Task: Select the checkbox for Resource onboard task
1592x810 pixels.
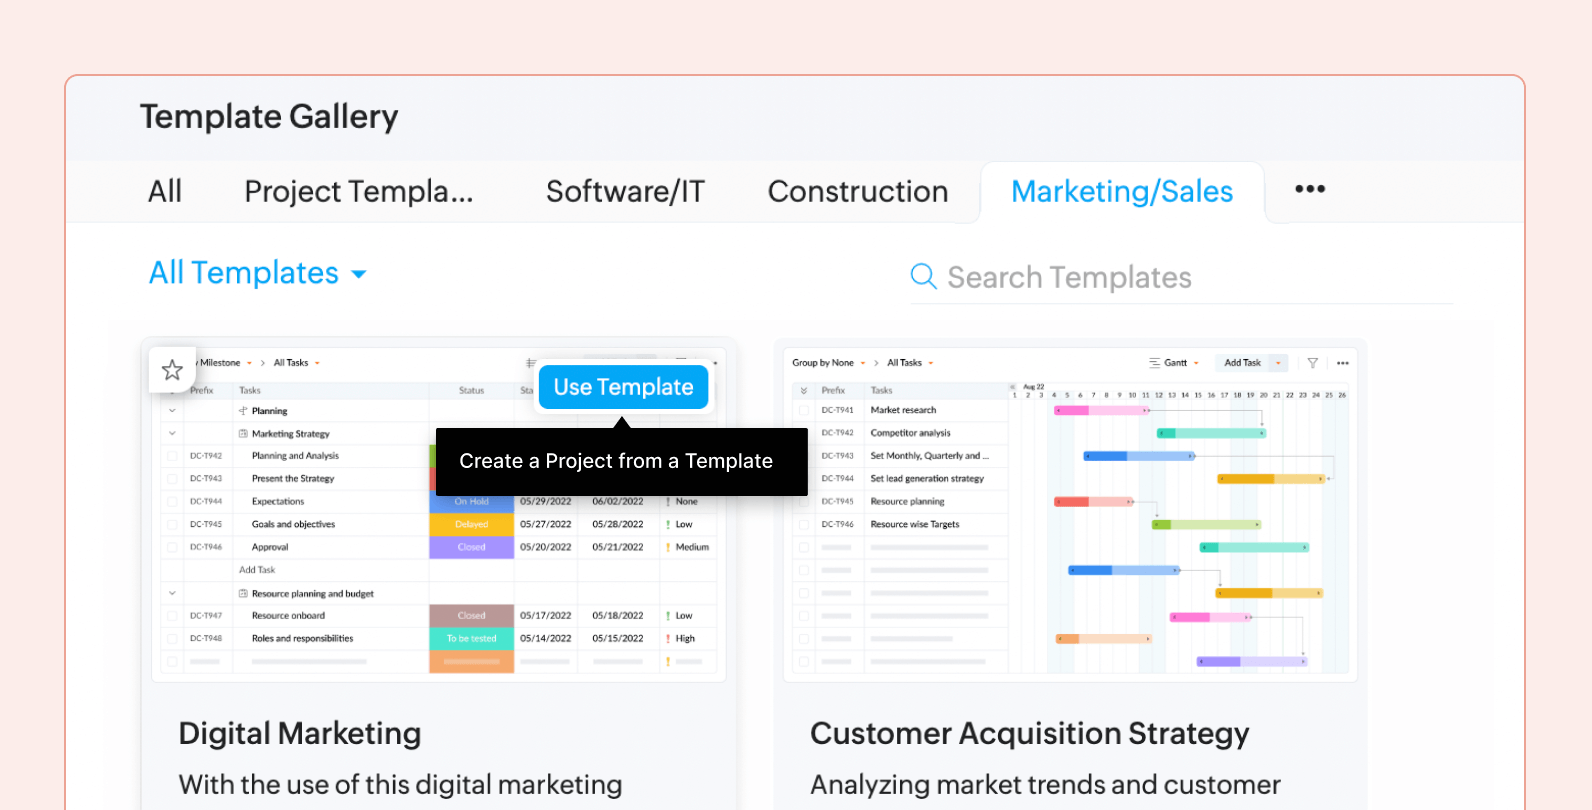Action: click(172, 615)
